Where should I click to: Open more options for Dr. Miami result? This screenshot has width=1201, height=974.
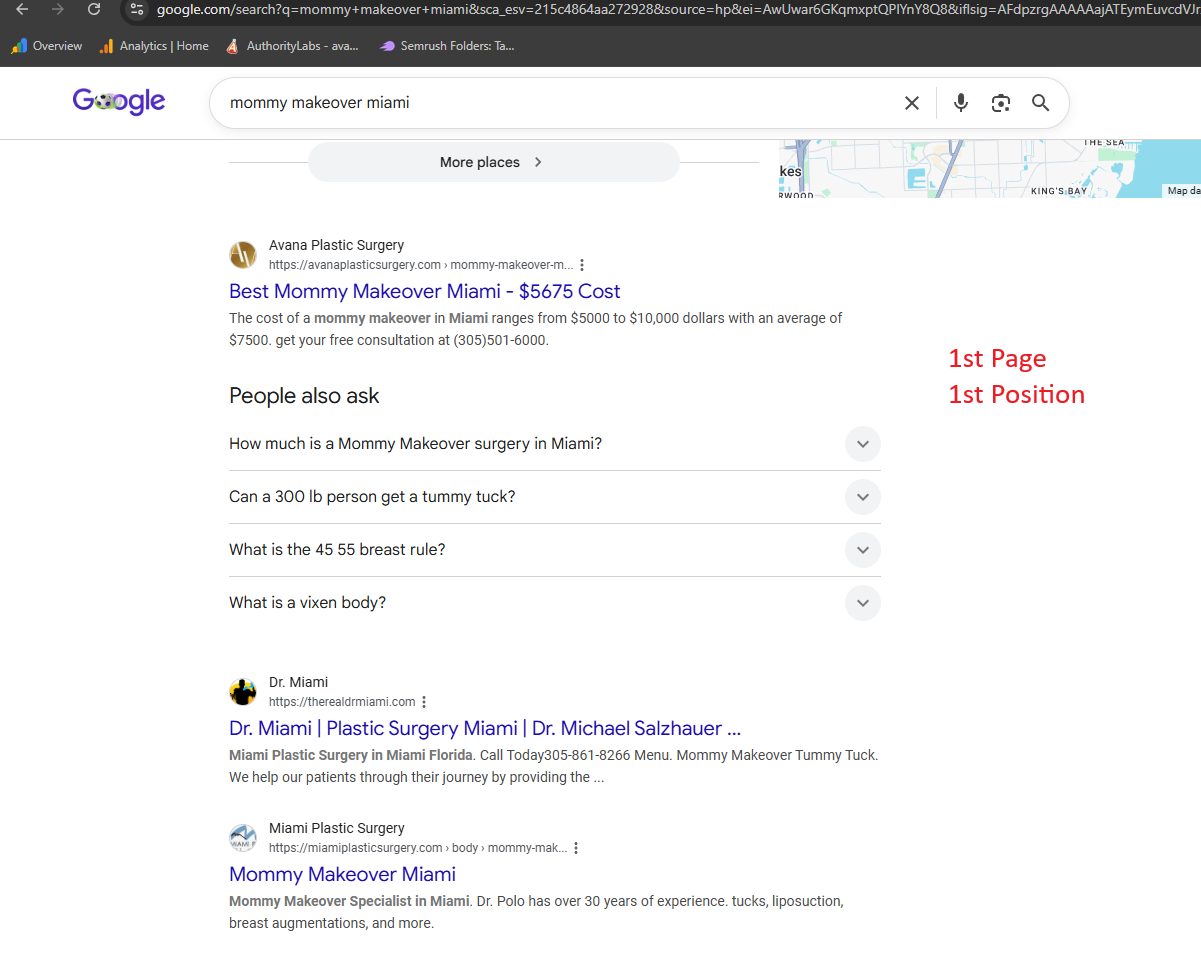coord(424,702)
